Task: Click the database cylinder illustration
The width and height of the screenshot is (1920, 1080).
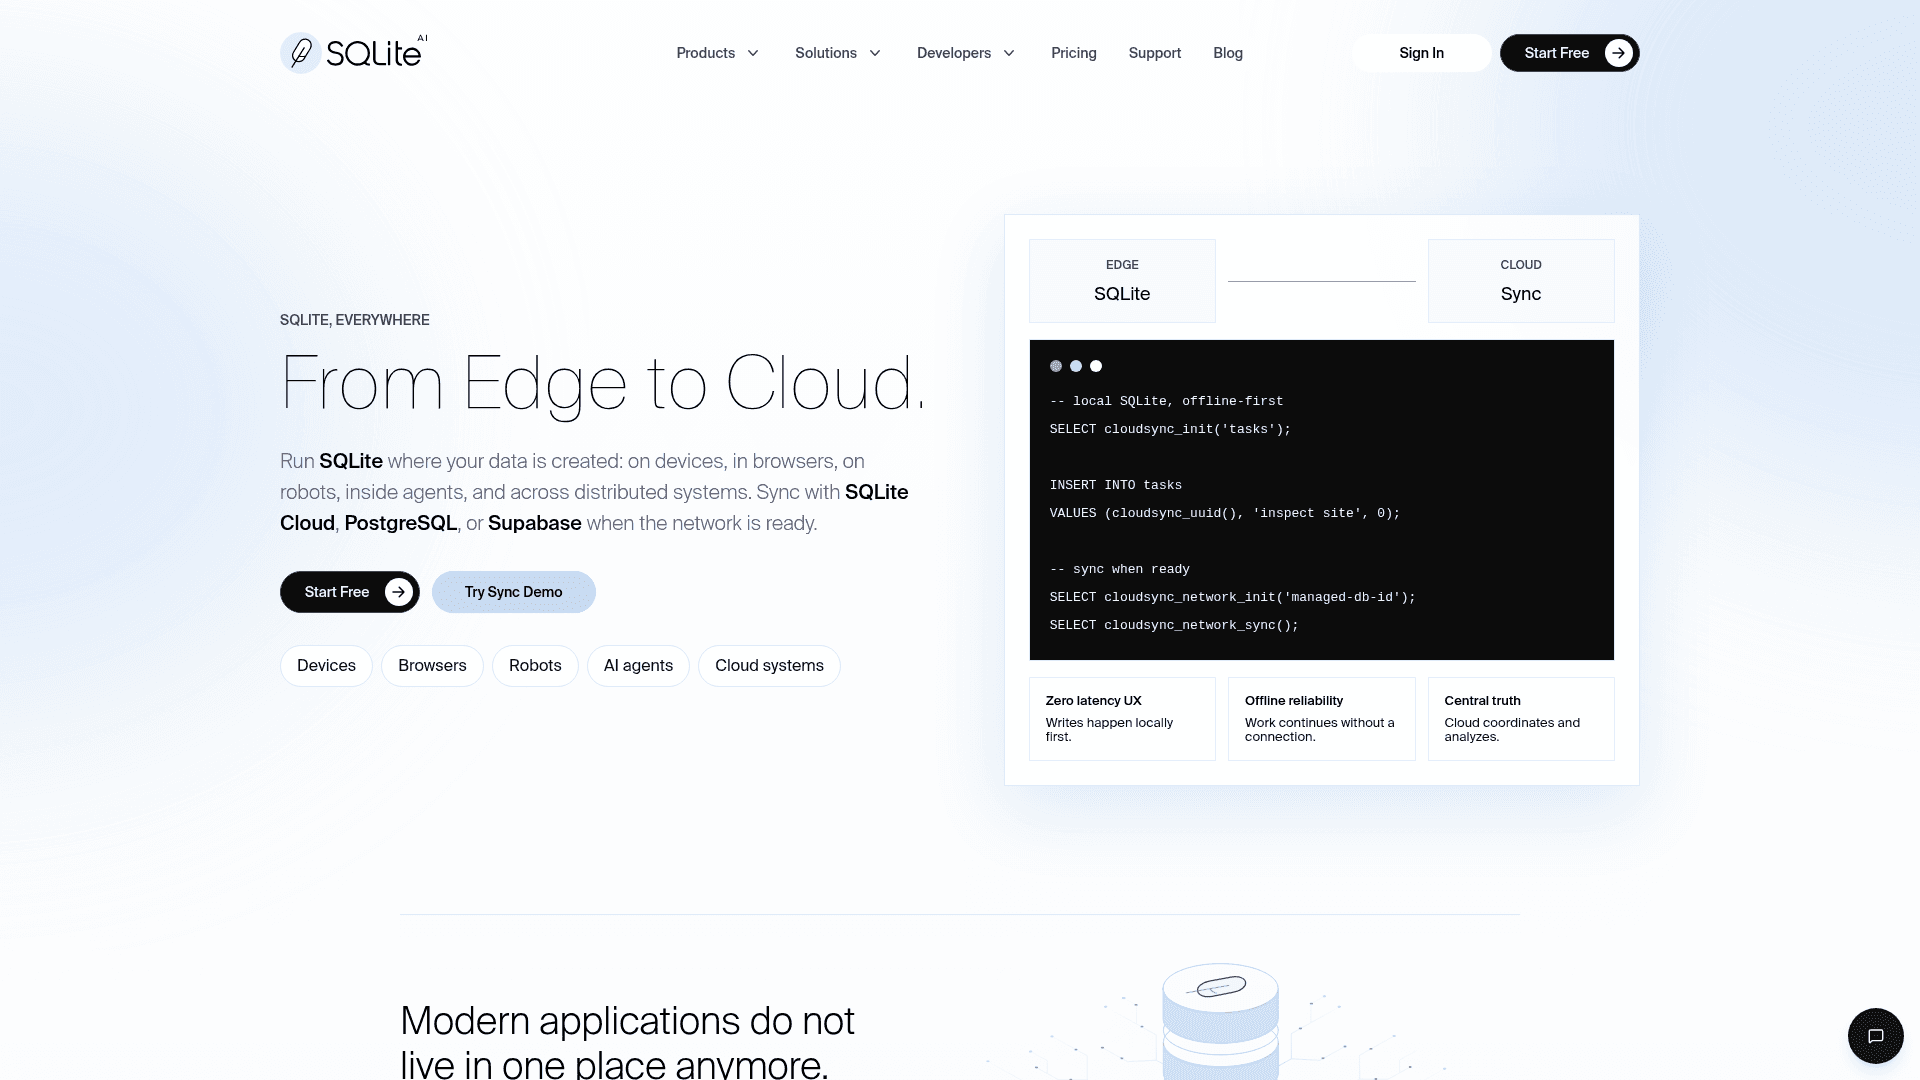Action: (1220, 1022)
